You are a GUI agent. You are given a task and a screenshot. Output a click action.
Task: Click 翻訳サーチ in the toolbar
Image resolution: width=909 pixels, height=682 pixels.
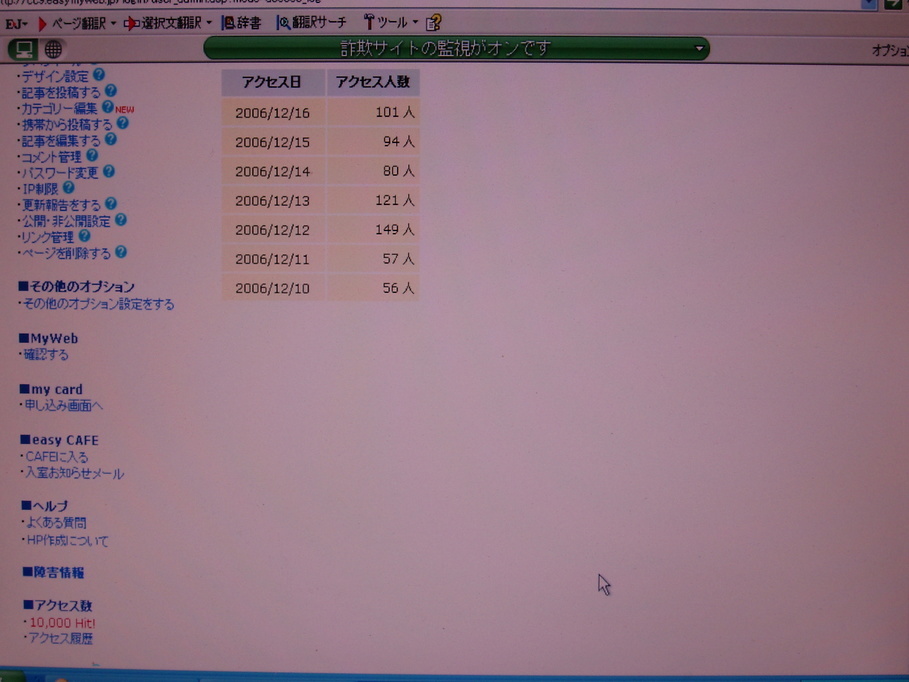tap(312, 22)
